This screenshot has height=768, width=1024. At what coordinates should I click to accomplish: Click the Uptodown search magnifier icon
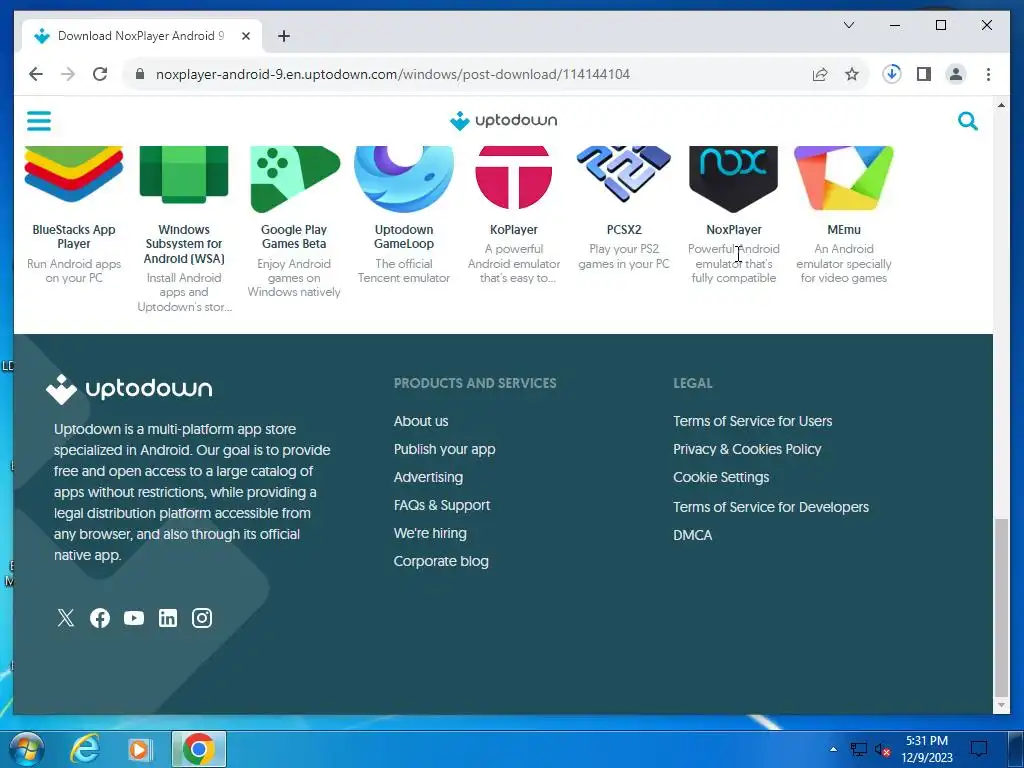(967, 121)
